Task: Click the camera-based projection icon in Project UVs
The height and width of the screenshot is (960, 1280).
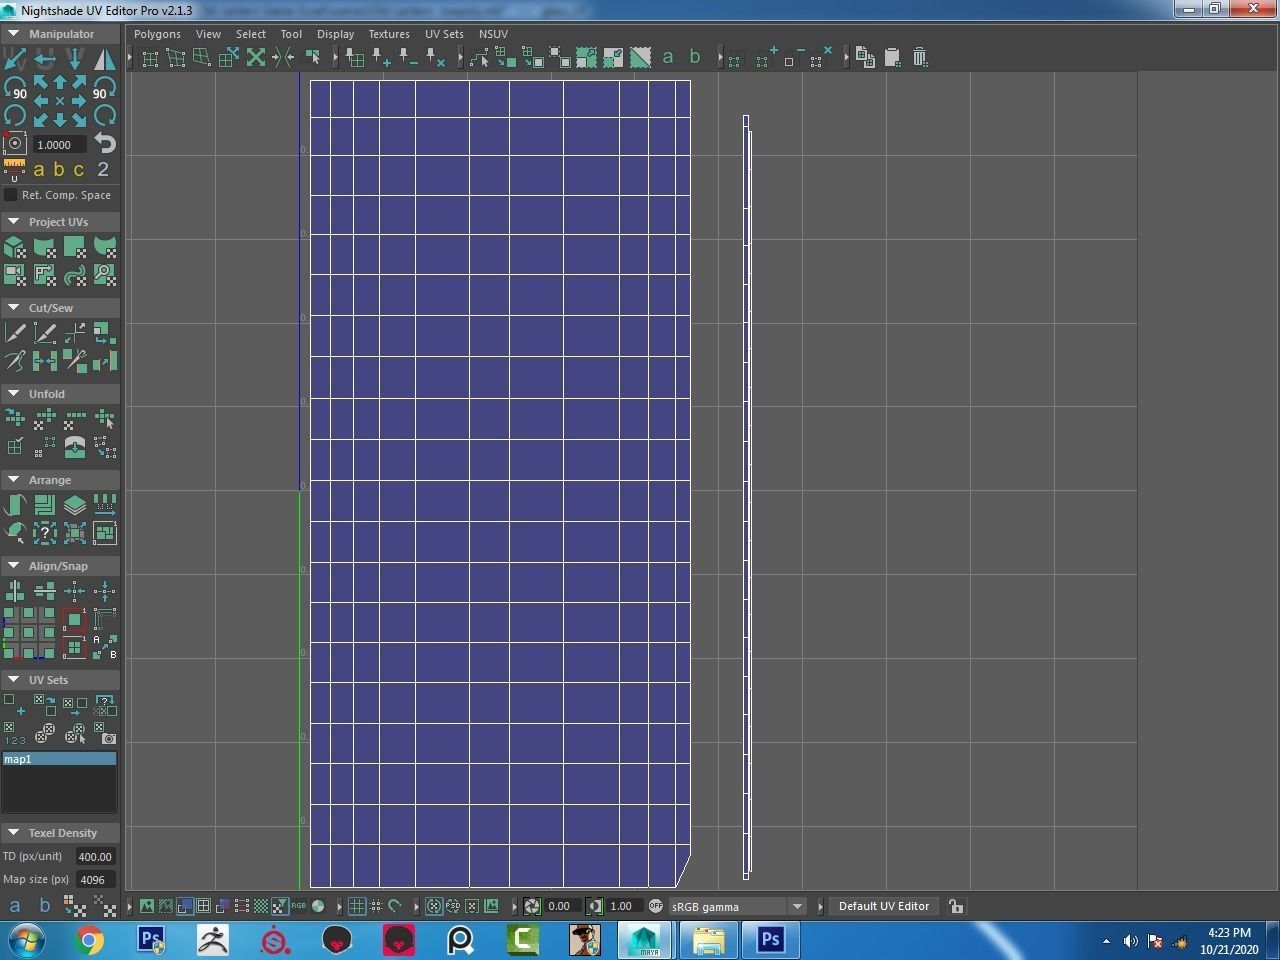Action: pyautogui.click(x=15, y=275)
